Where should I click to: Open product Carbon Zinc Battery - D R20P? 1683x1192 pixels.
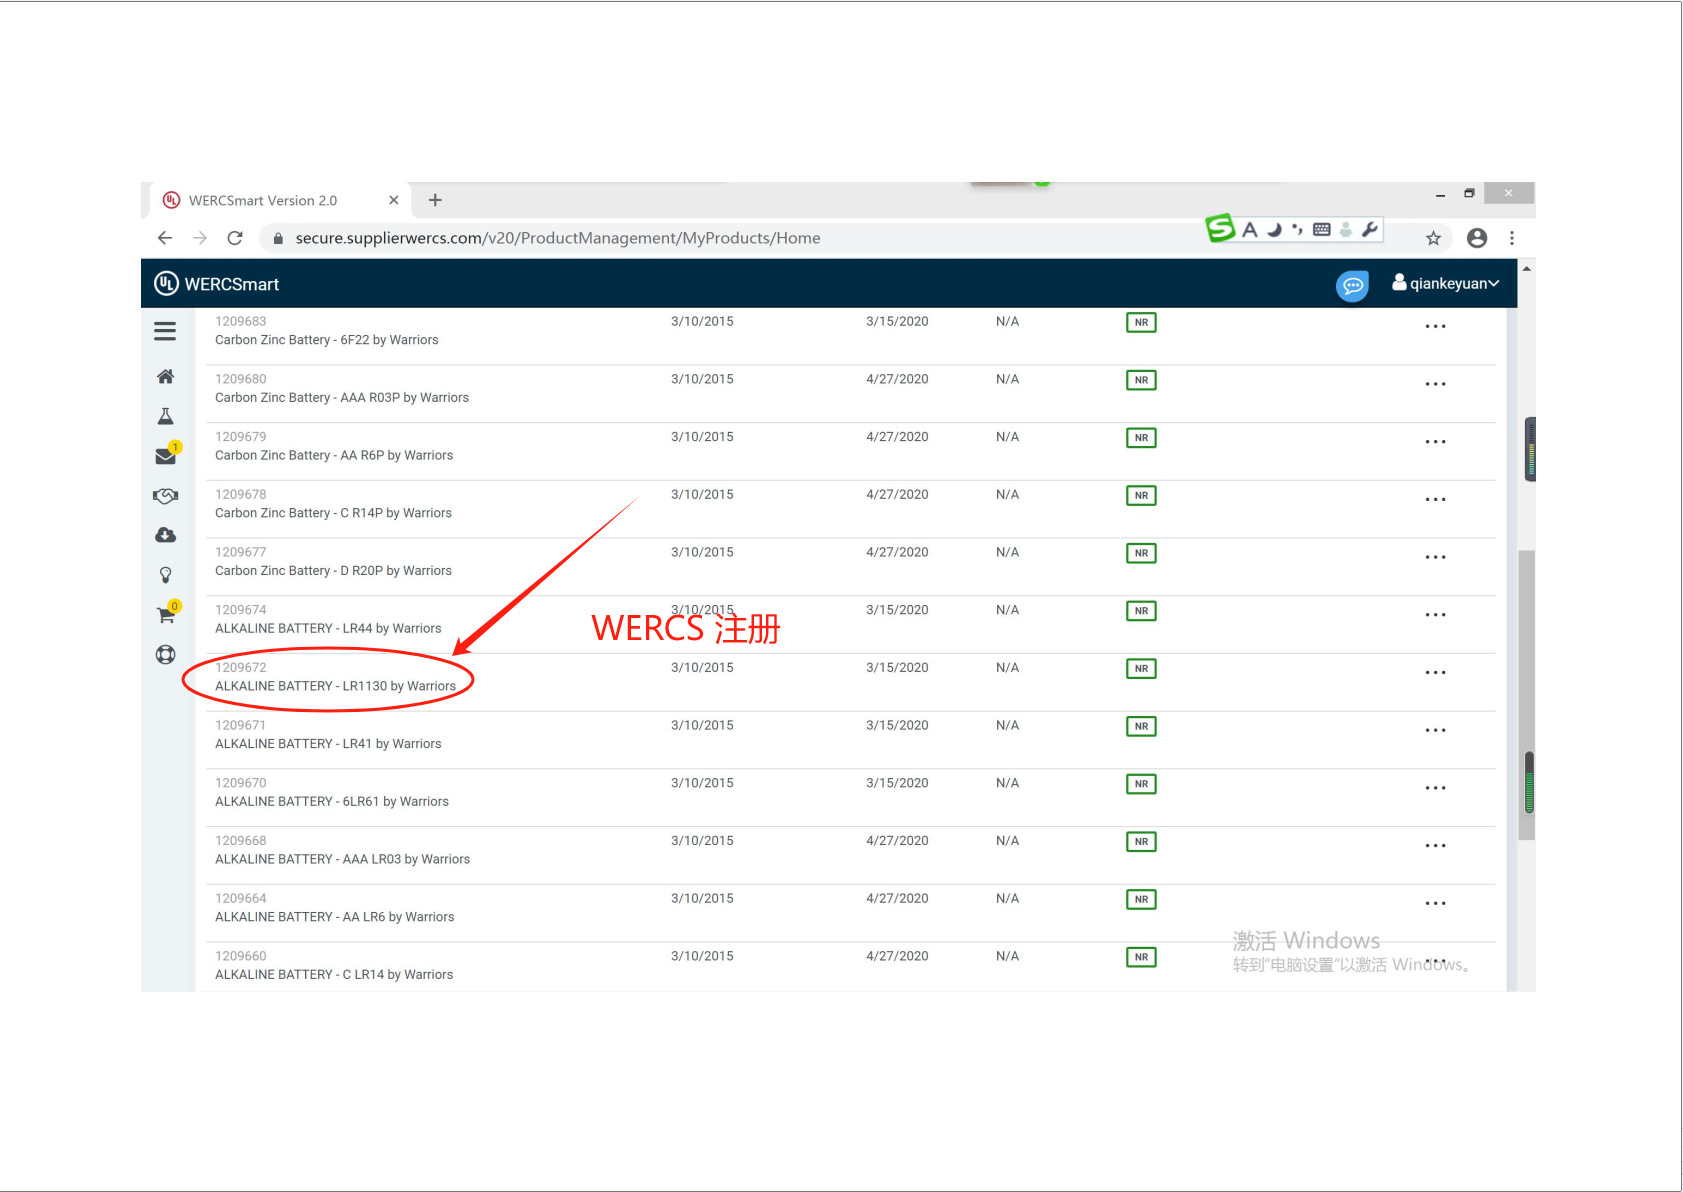click(x=334, y=571)
